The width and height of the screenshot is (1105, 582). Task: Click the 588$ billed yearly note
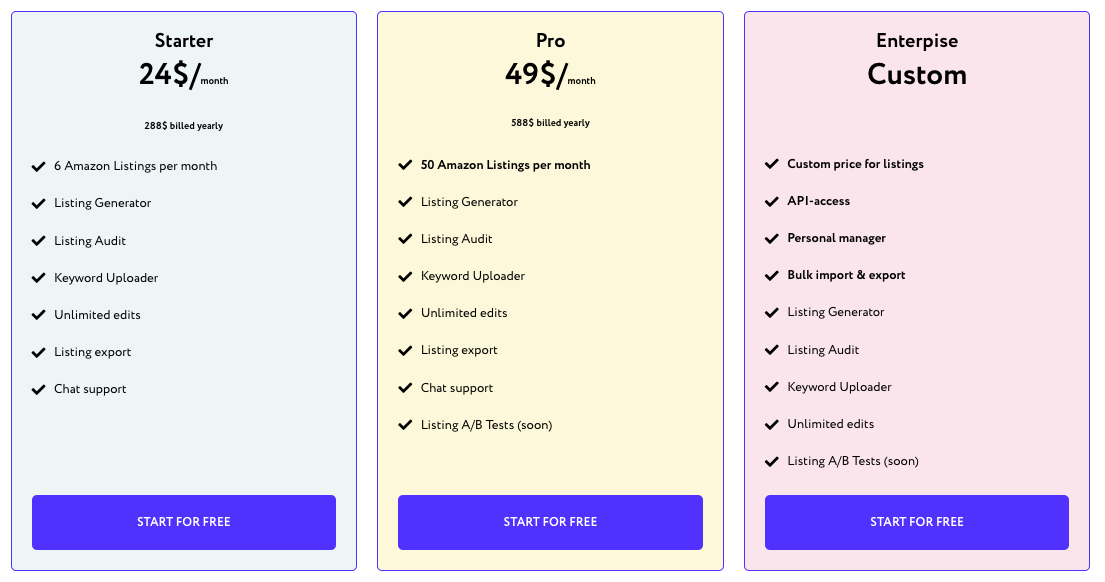click(550, 123)
